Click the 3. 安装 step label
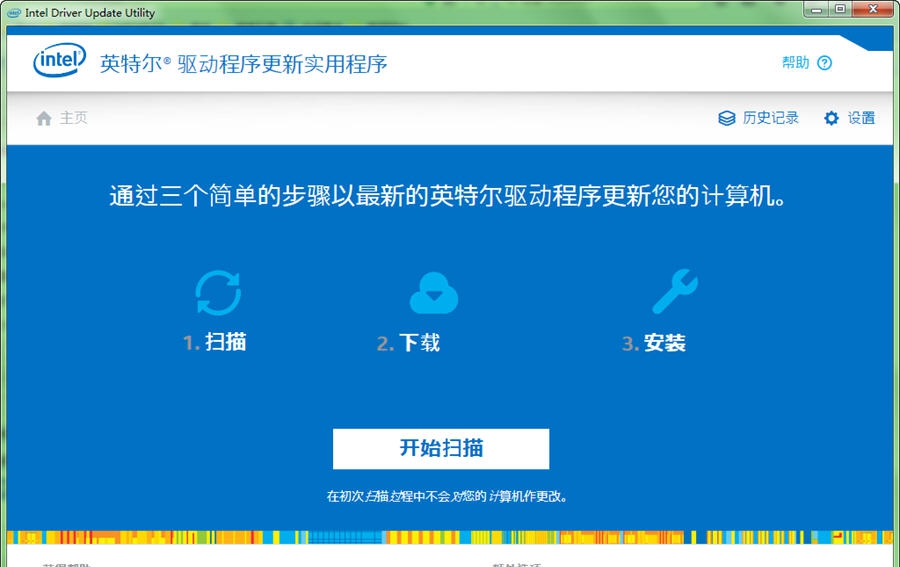The image size is (900, 567). pos(654,343)
